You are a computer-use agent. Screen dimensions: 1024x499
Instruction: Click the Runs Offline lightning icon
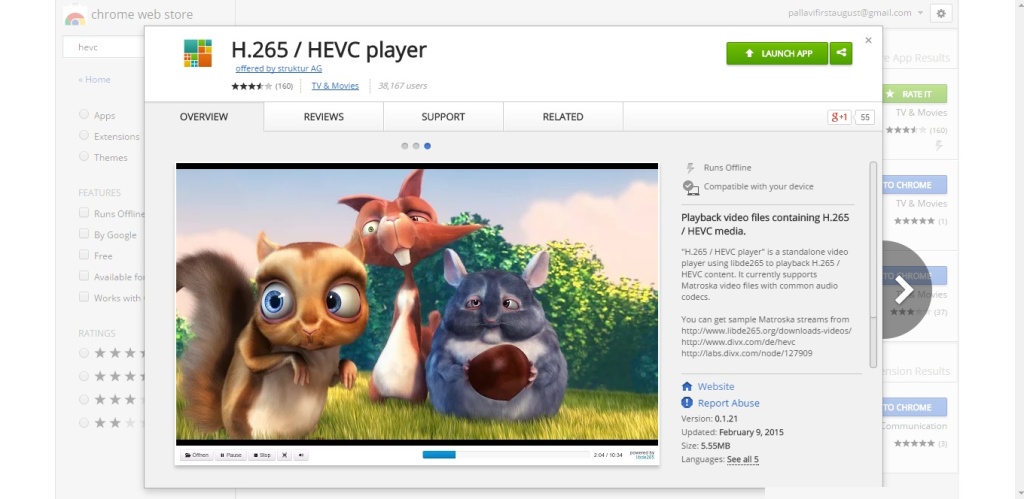(690, 168)
